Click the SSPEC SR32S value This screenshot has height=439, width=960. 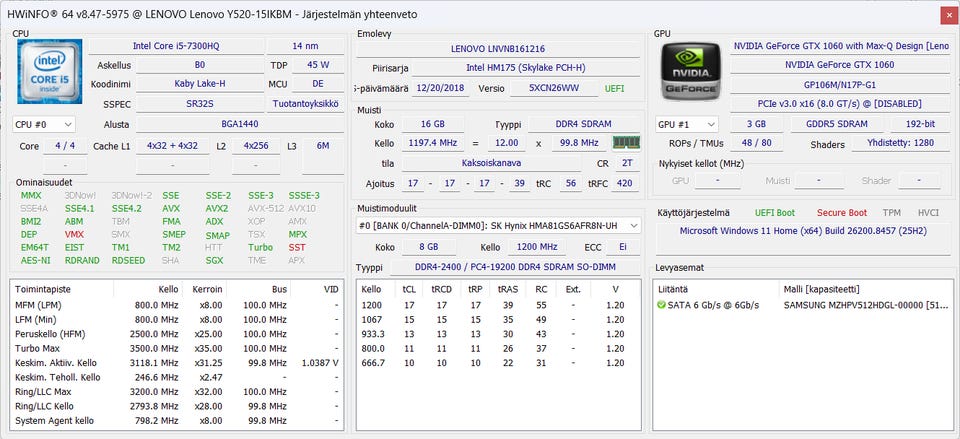[x=200, y=103]
